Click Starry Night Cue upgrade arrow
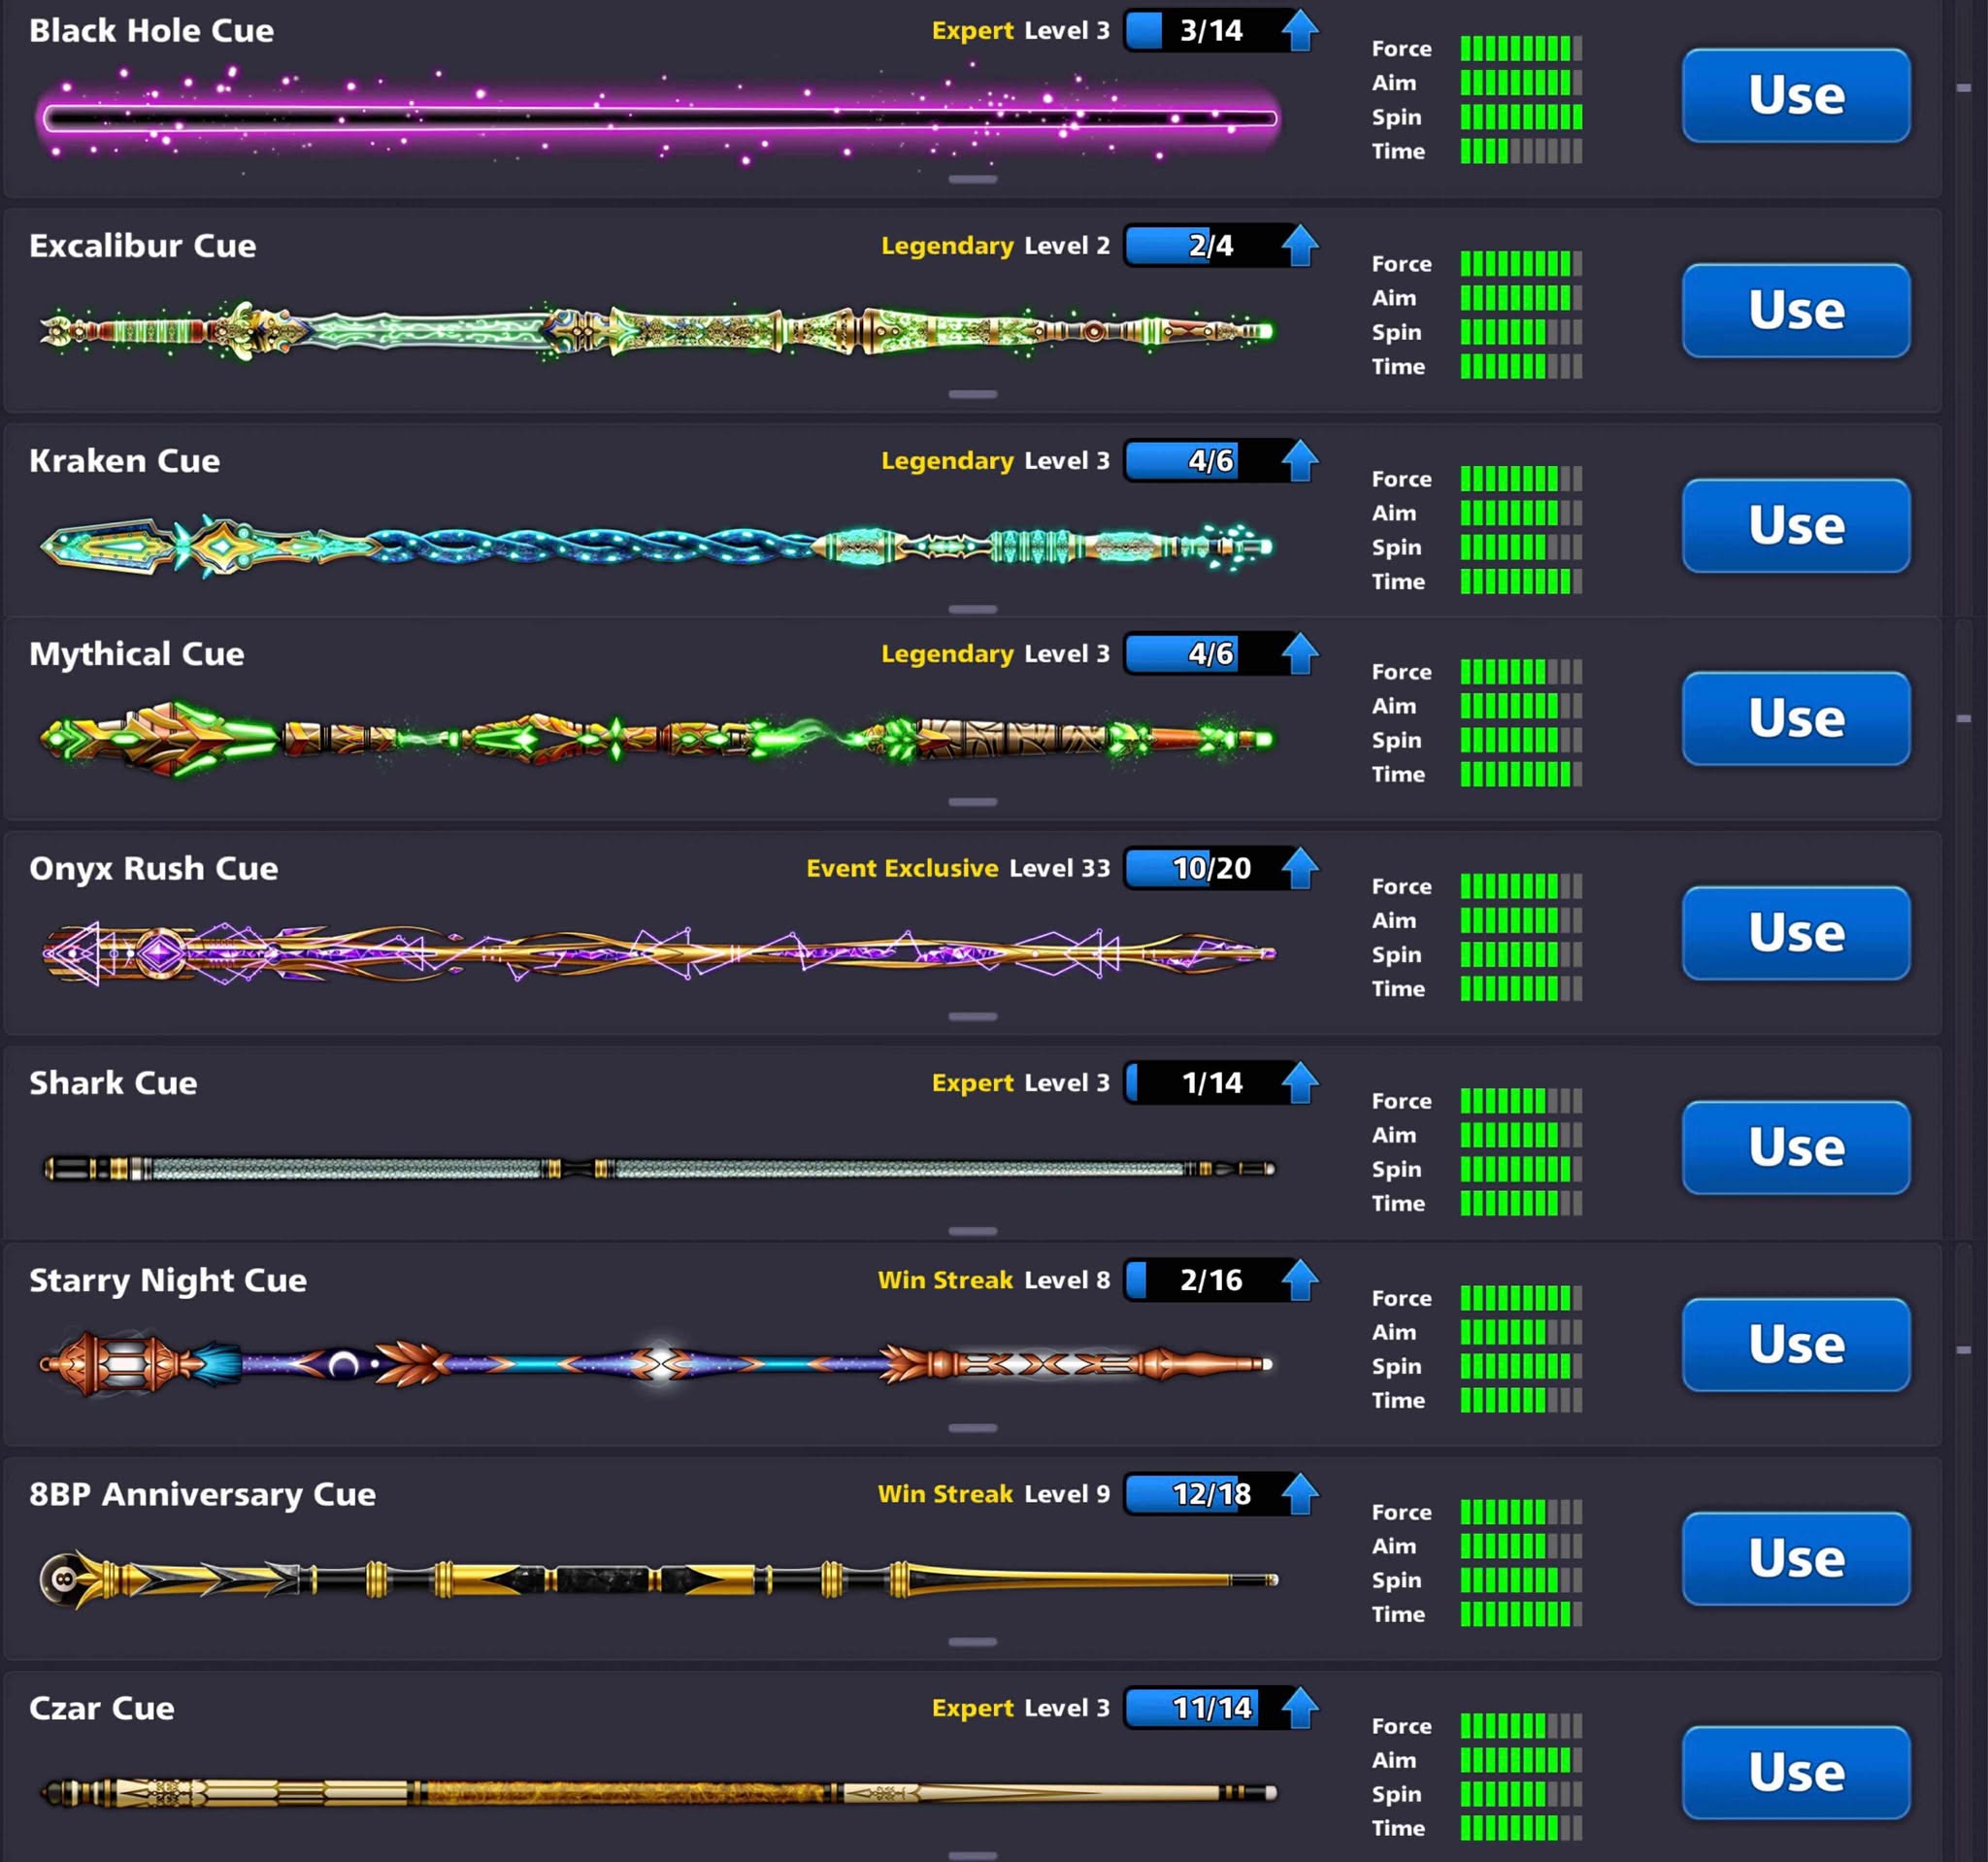1988x1862 pixels. pyautogui.click(x=1300, y=1280)
